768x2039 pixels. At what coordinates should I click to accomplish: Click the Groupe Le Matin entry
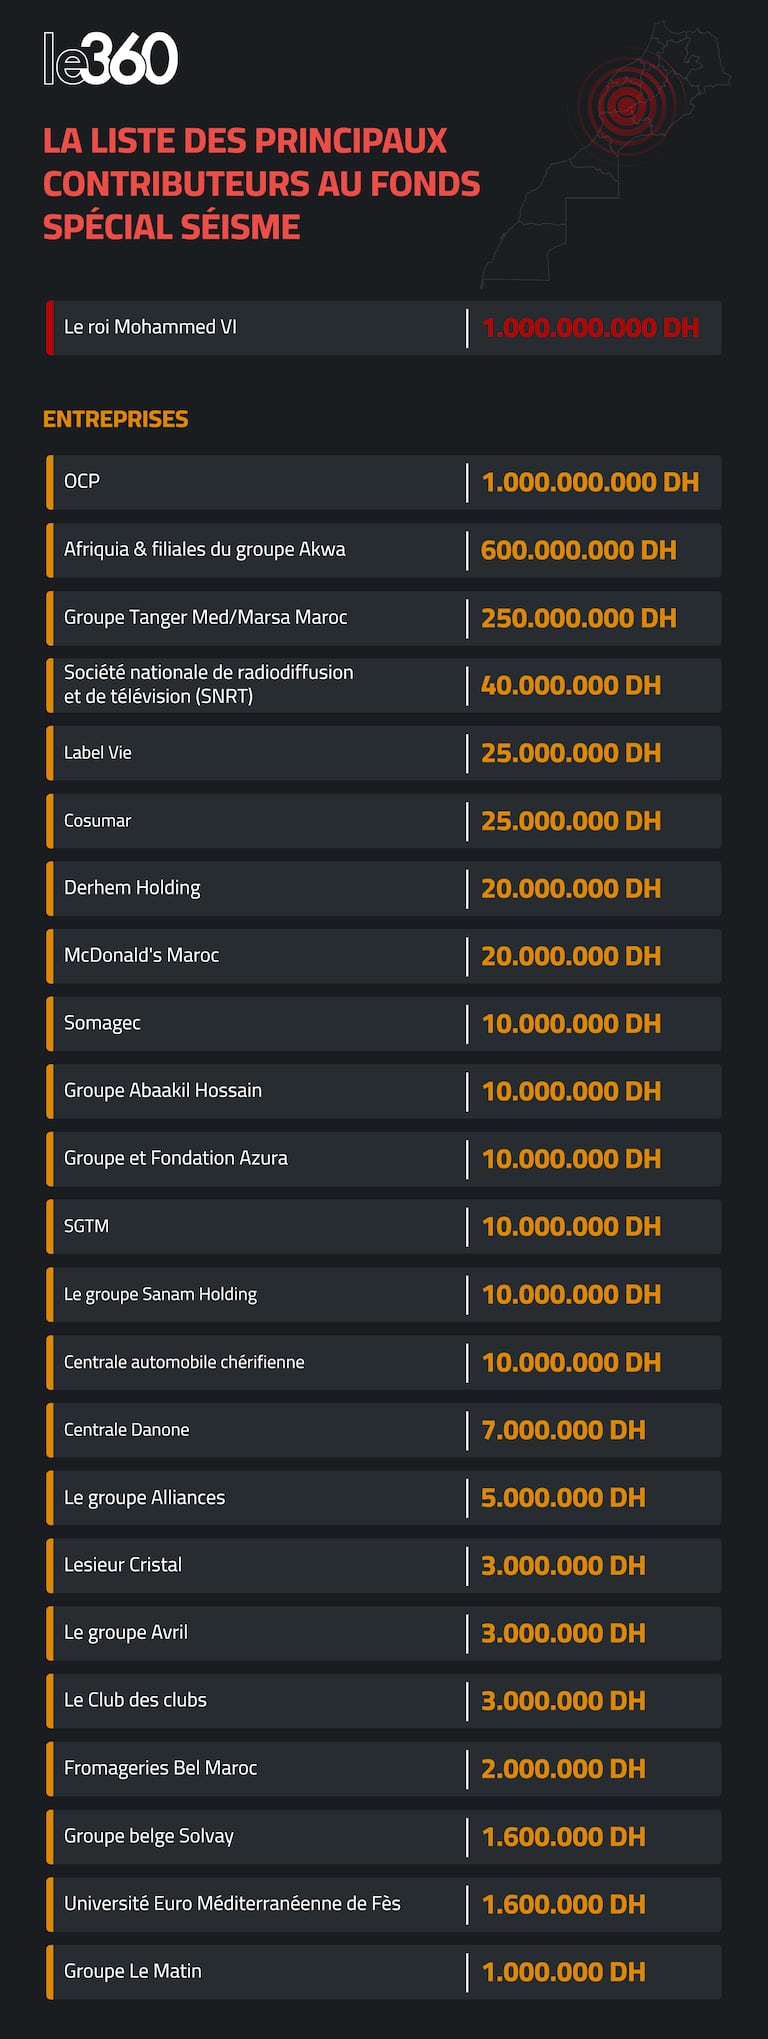[x=133, y=1971]
